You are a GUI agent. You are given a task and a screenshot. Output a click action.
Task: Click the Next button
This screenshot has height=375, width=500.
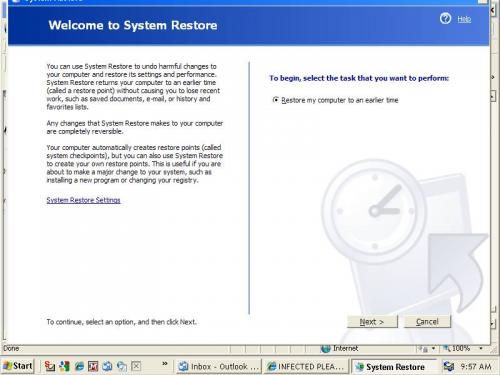372,322
